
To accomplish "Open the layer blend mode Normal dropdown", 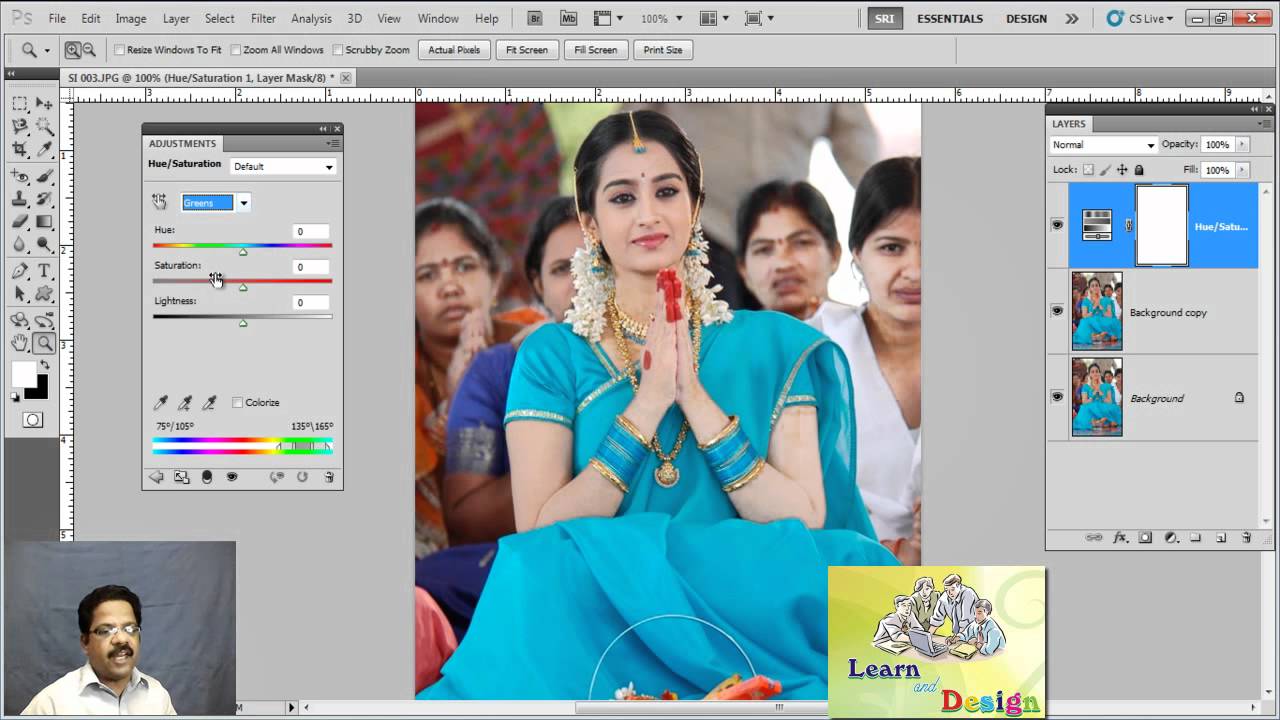I will coord(1103,145).
